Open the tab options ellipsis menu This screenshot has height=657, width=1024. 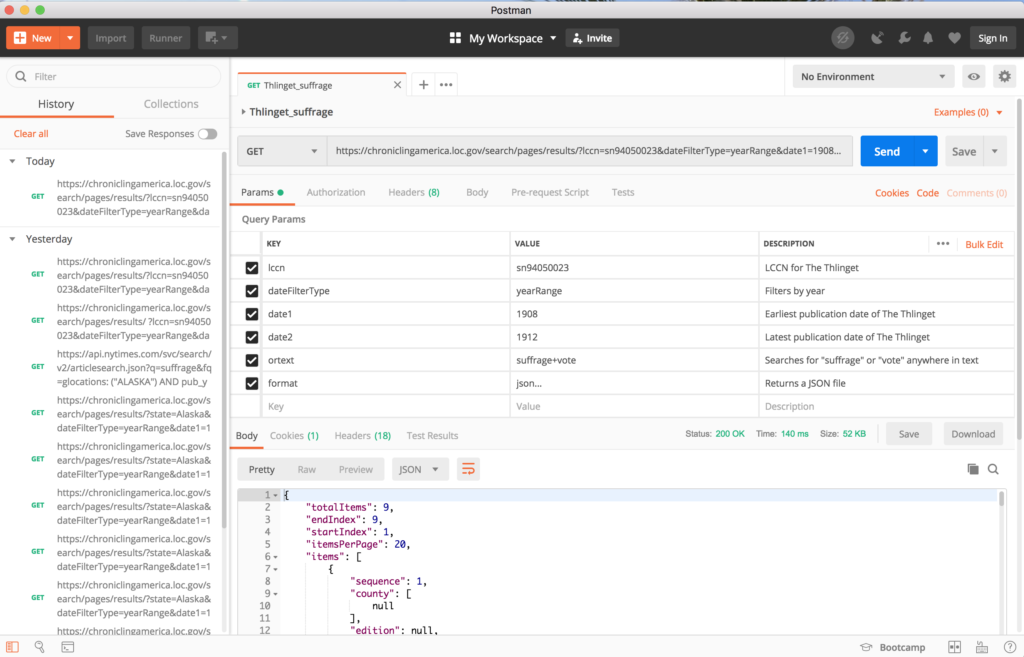click(x=446, y=84)
